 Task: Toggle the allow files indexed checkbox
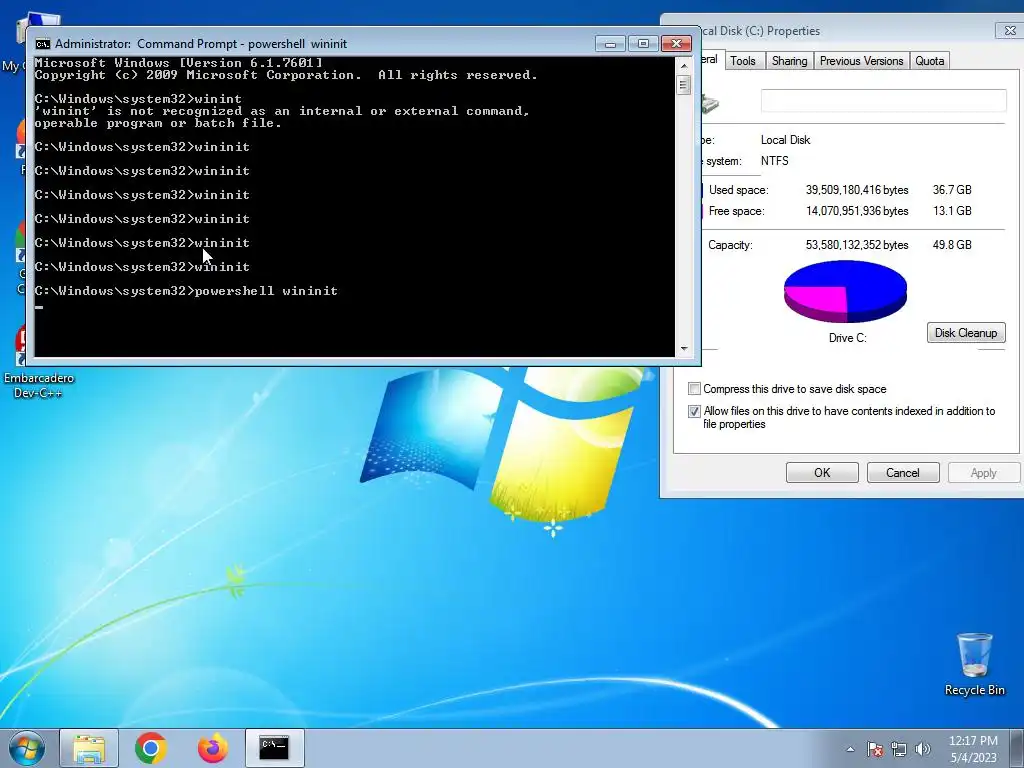coord(694,411)
